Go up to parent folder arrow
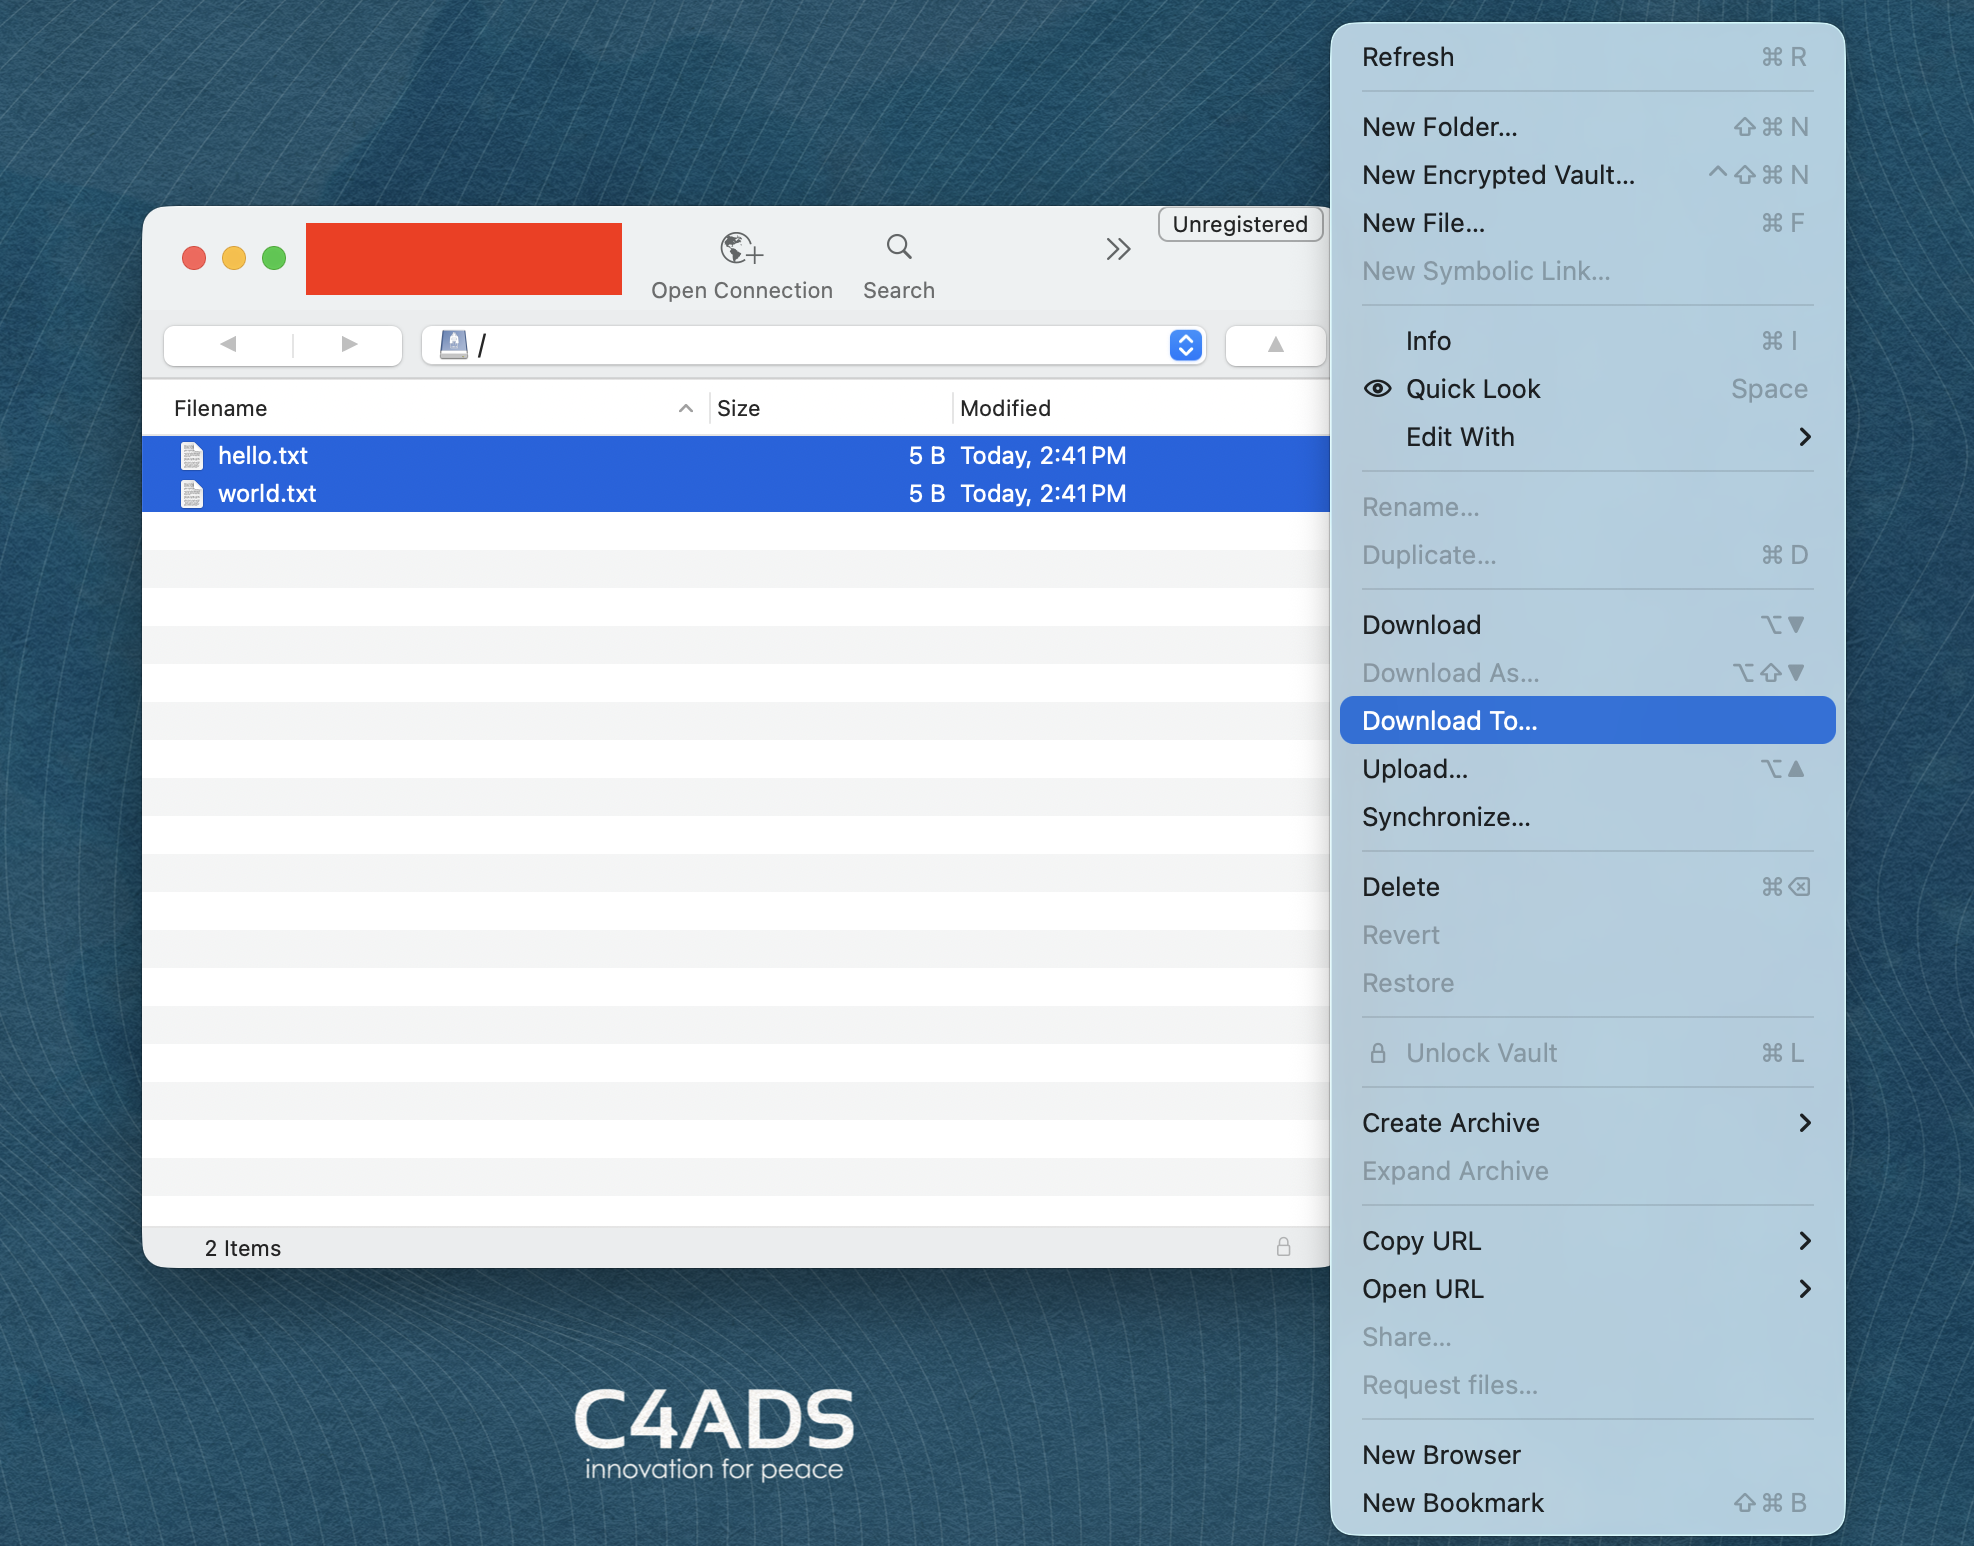The image size is (1974, 1546). coord(1275,345)
